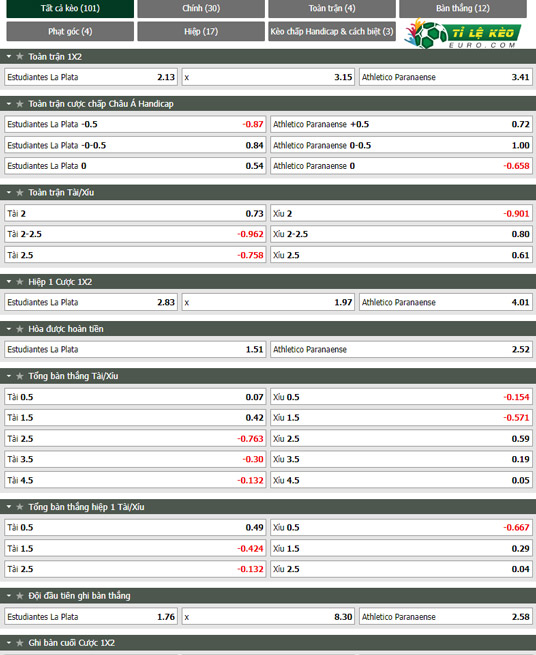
Task: Choose total goals Tài 0.5 at 0.07
Action: pyautogui.click(x=135, y=397)
